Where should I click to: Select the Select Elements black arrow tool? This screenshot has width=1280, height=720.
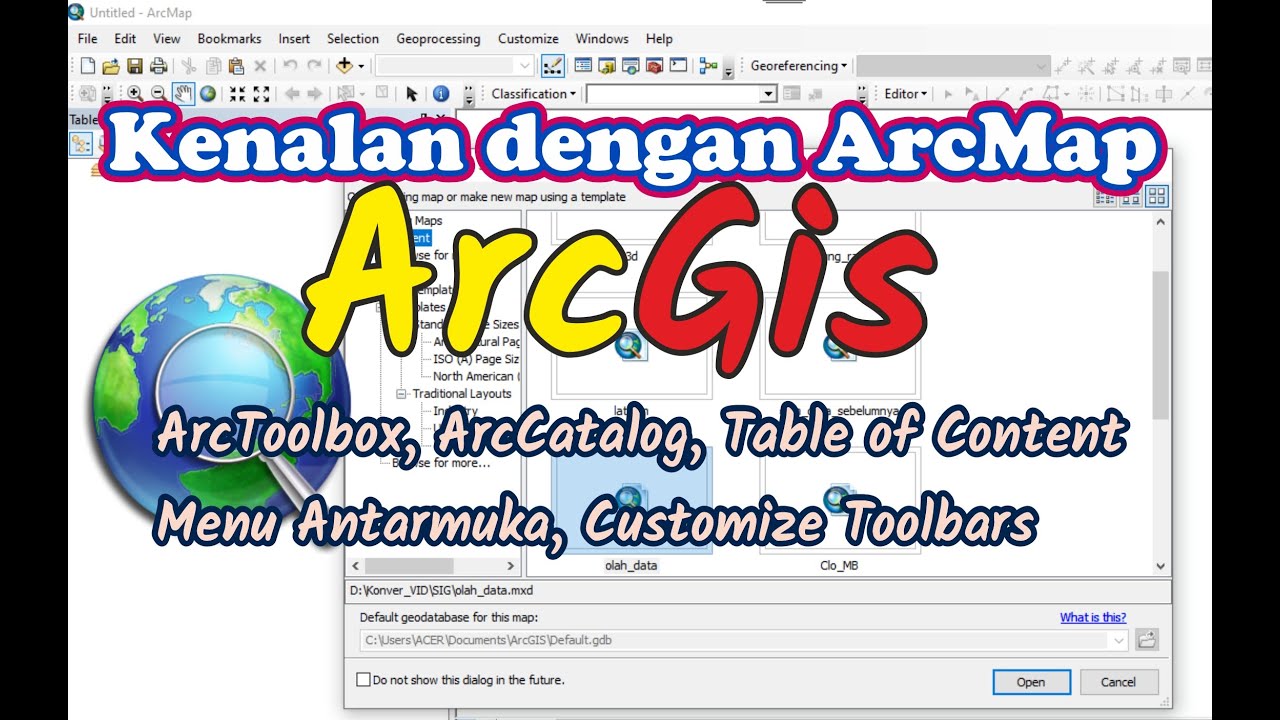[411, 94]
